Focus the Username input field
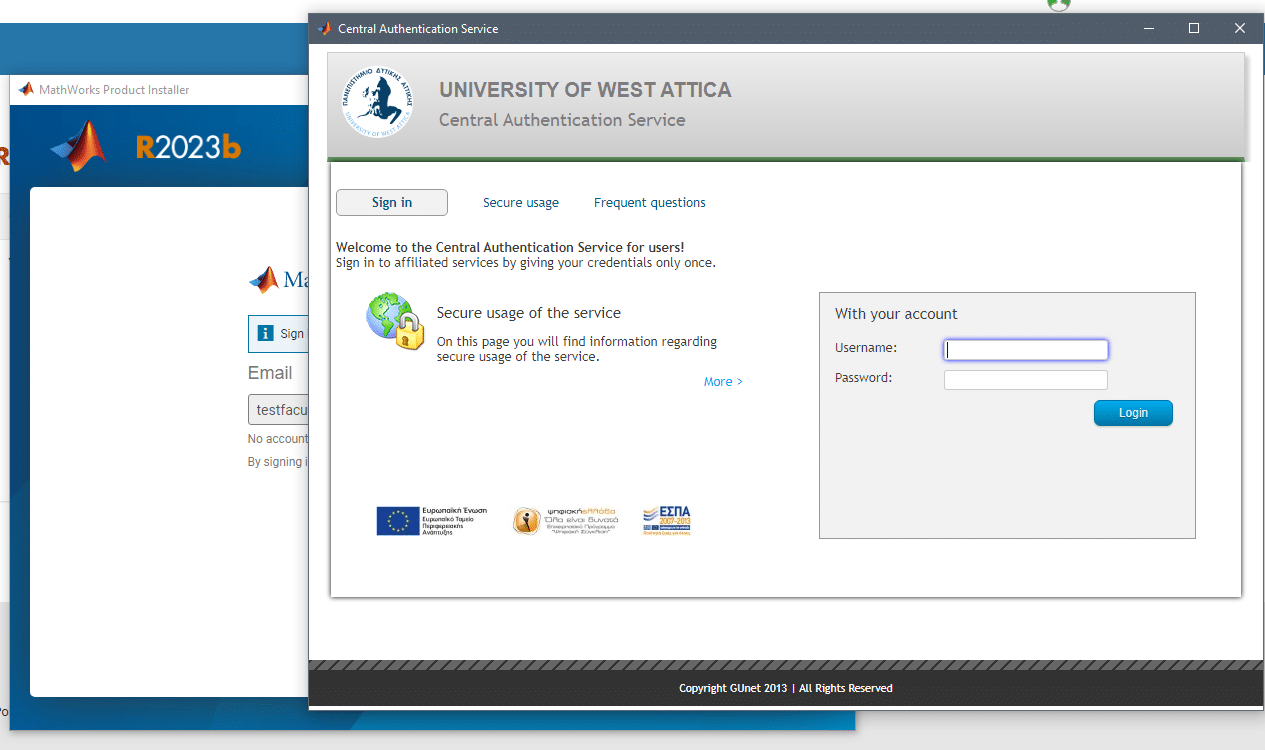The image size is (1265, 750). pos(1026,350)
